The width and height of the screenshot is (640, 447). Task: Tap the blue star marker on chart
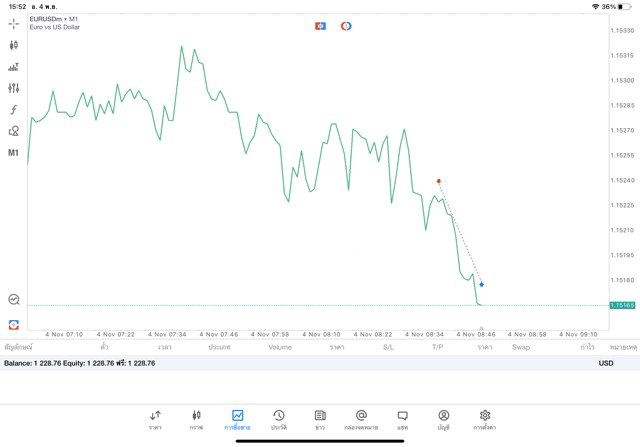point(481,284)
